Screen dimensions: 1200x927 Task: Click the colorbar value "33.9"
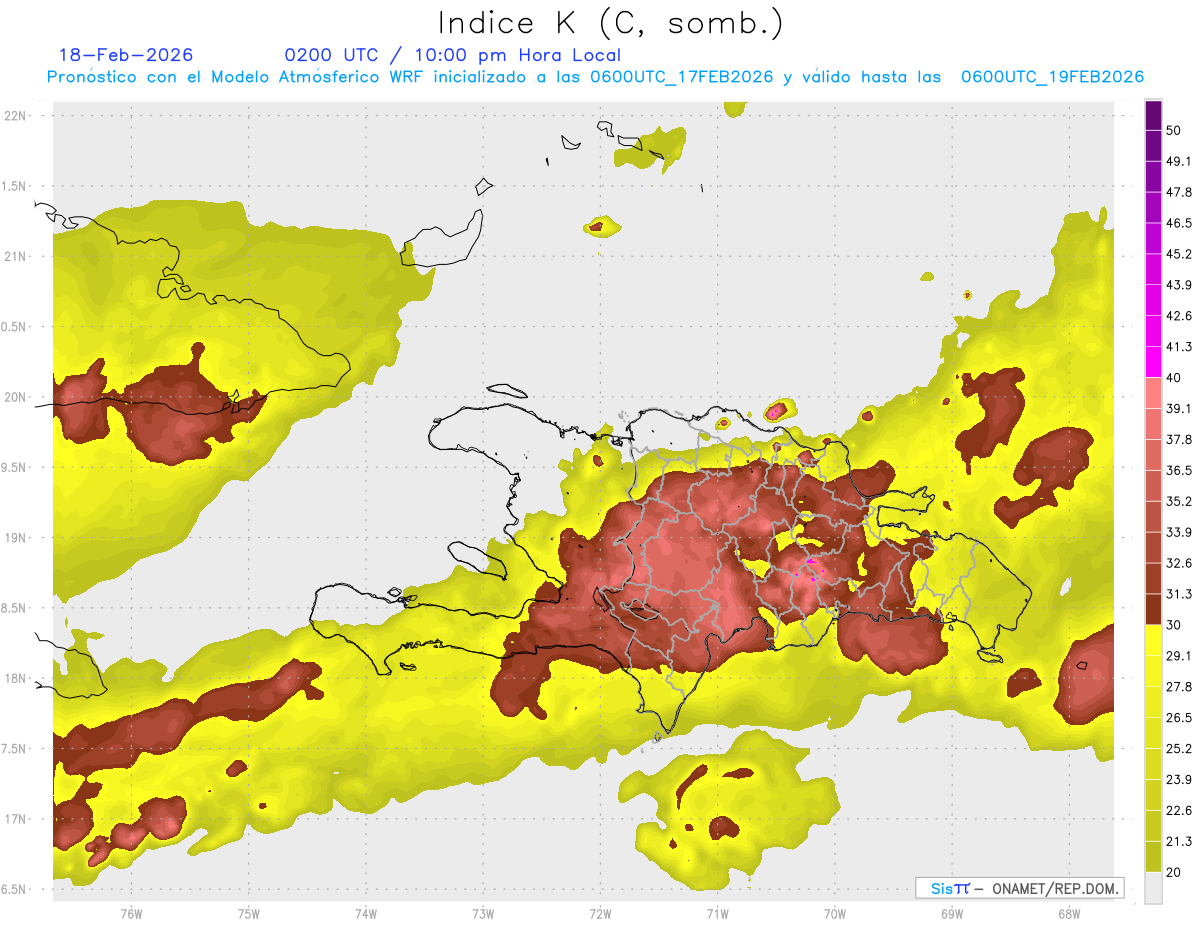[1179, 532]
